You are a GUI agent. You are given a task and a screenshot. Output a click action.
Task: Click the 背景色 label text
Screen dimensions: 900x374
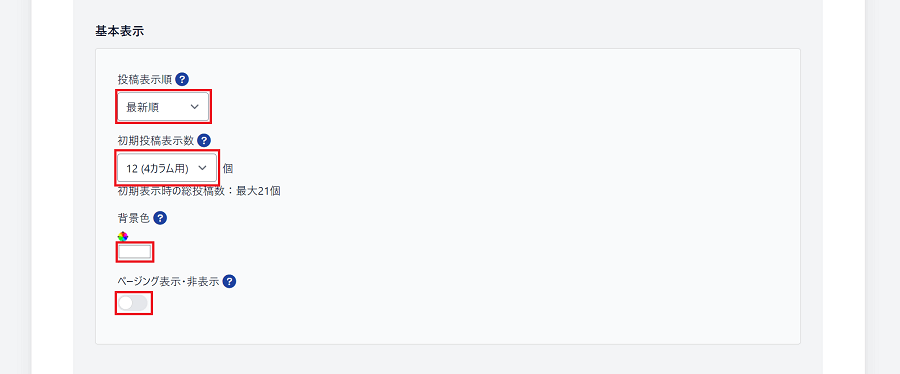point(134,219)
